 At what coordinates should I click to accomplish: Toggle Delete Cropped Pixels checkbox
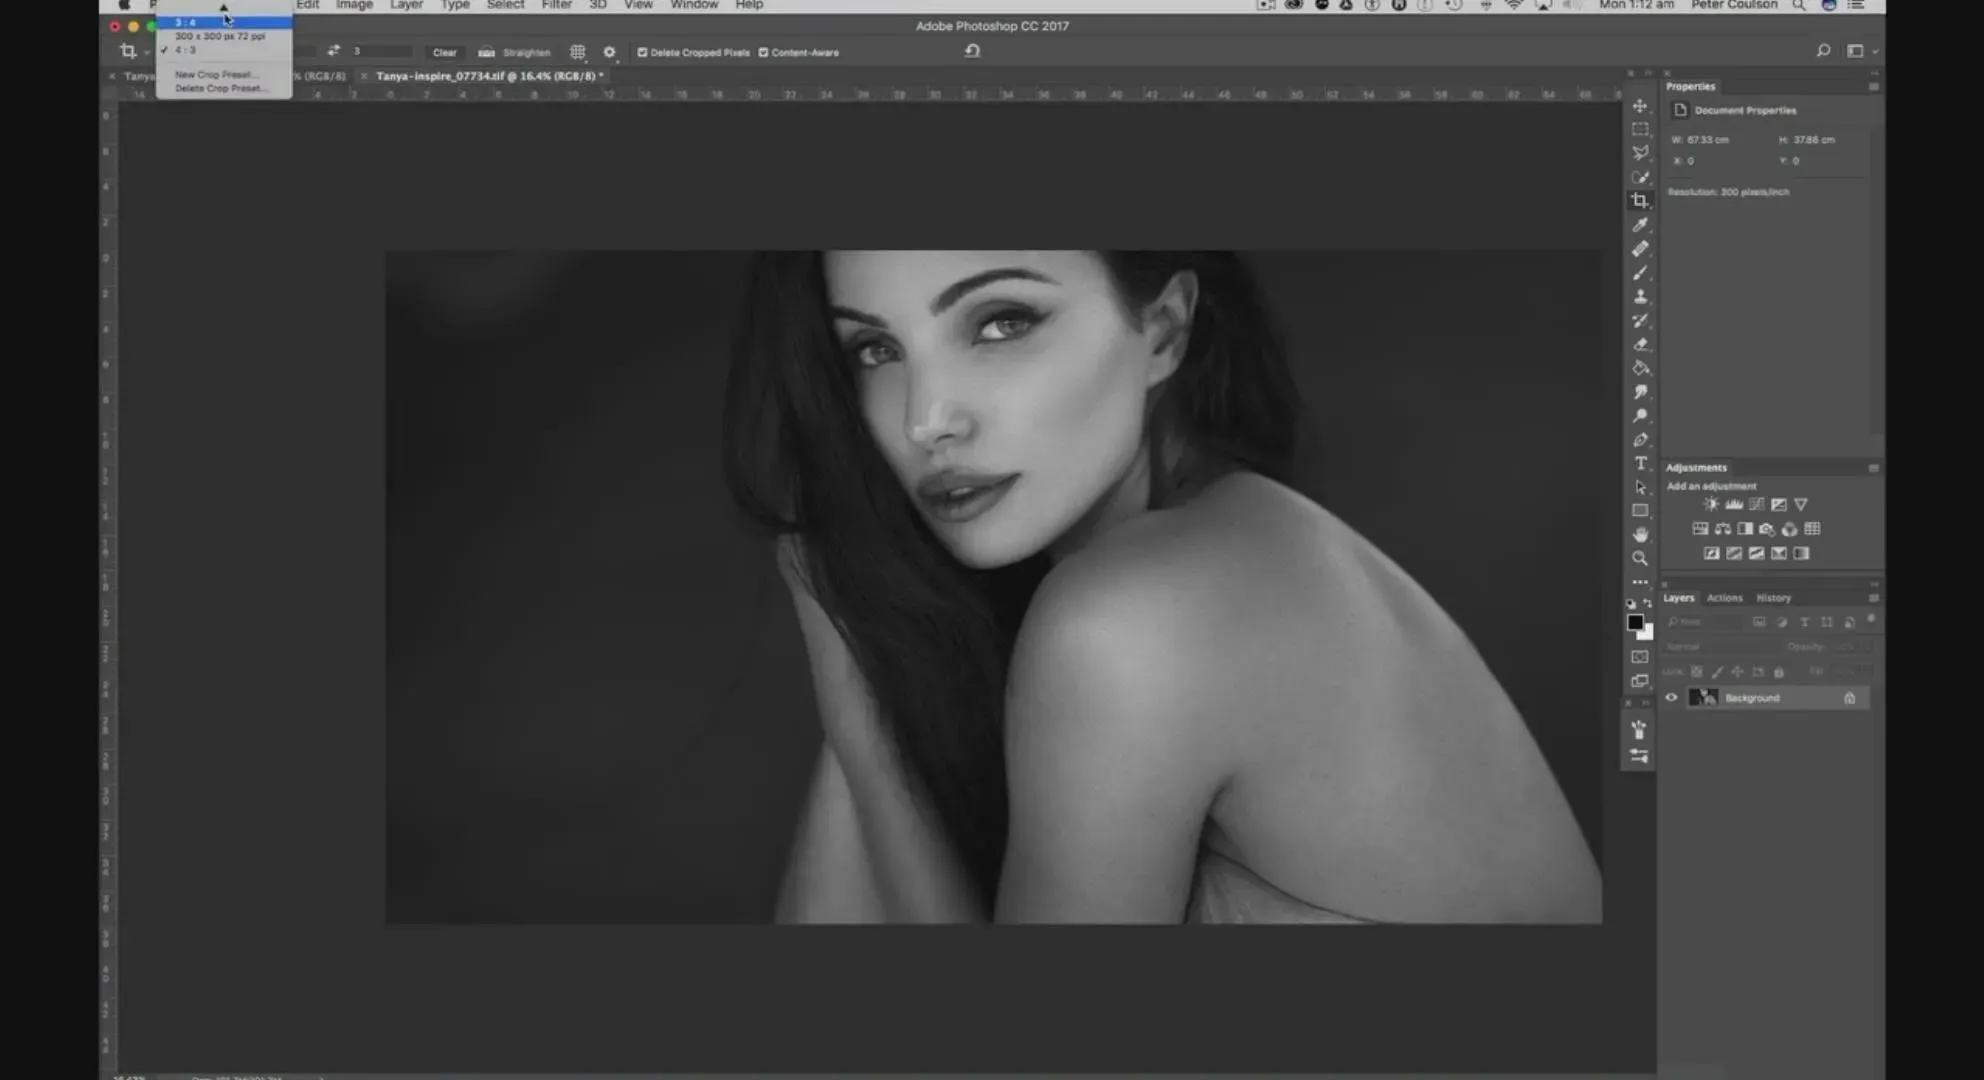pyautogui.click(x=642, y=52)
